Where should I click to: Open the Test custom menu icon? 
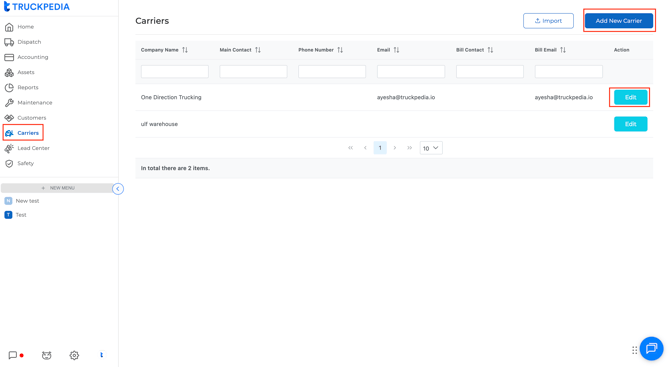8,215
